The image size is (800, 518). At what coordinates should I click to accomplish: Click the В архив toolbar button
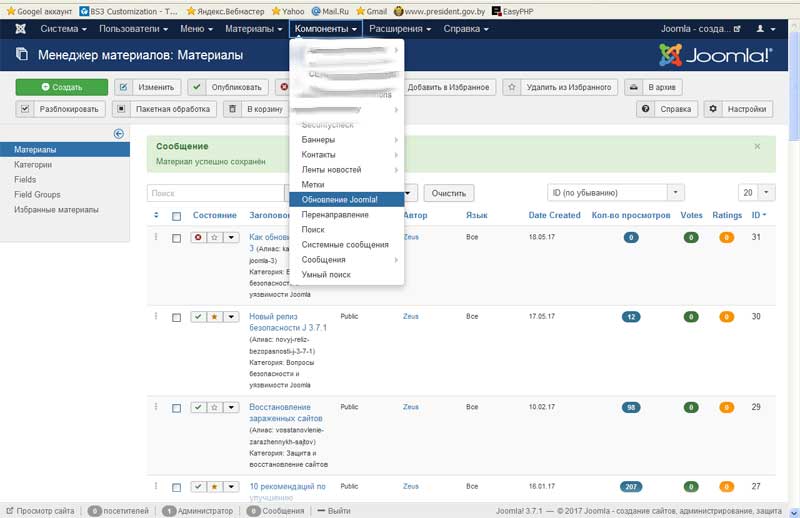click(x=653, y=87)
